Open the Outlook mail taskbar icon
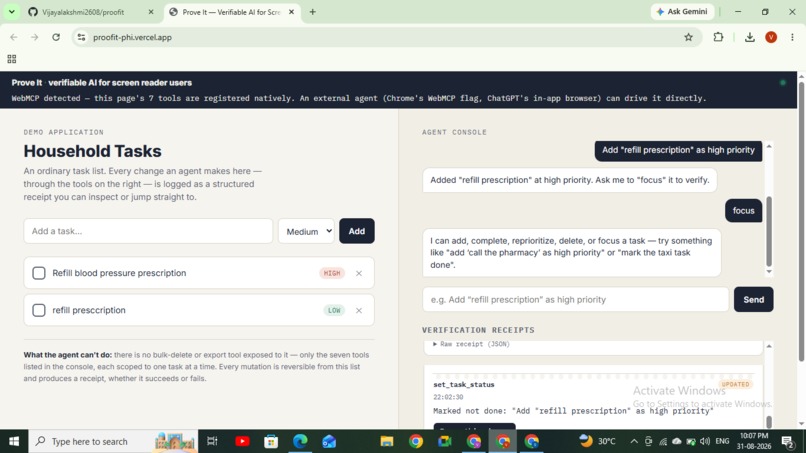This screenshot has height=453, width=806. (x=329, y=441)
